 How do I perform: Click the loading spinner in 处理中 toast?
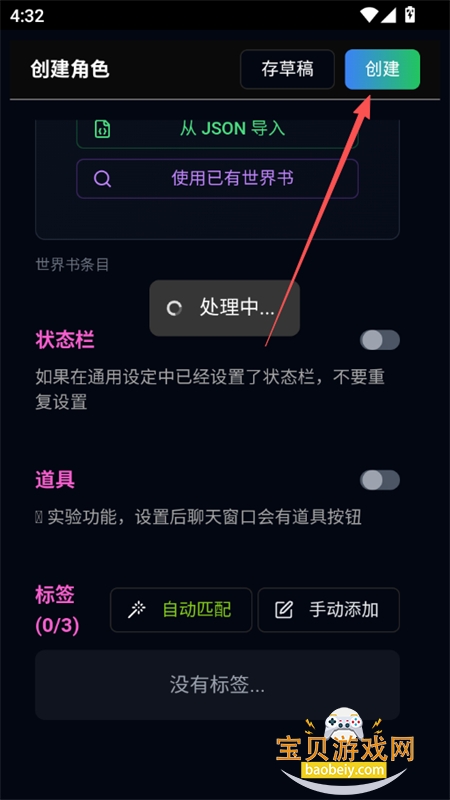tap(174, 308)
